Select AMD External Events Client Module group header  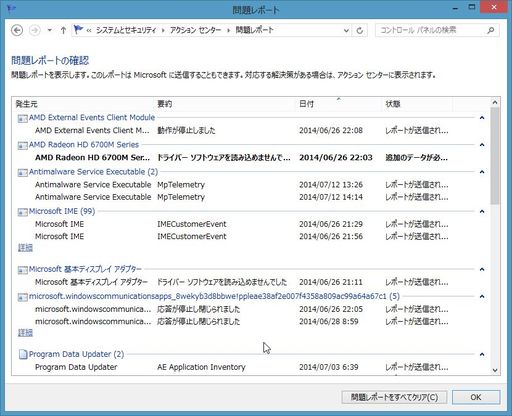tap(92, 118)
